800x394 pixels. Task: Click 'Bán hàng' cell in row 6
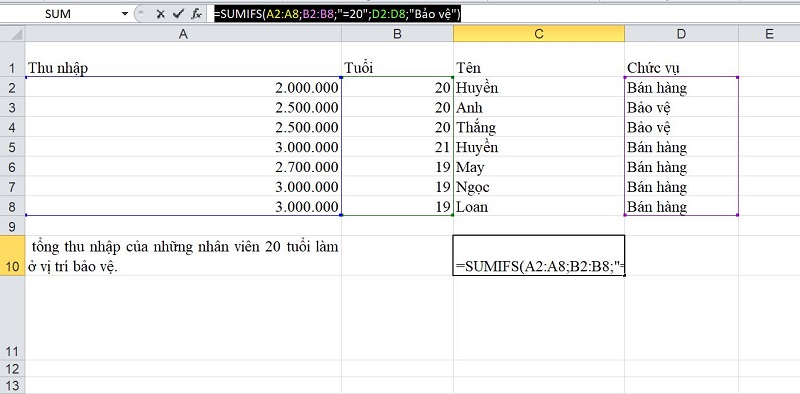pos(681,167)
